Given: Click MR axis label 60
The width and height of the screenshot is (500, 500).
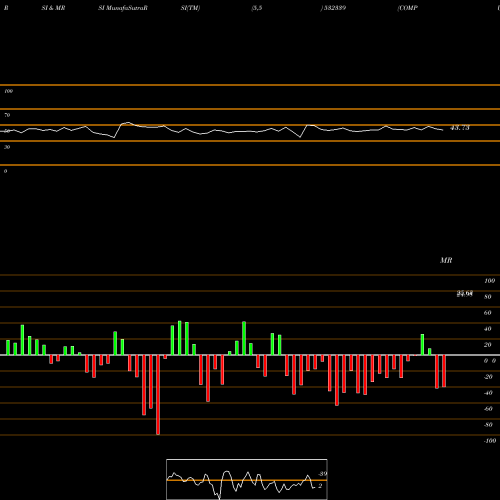Looking at the screenshot, I should [487, 313].
